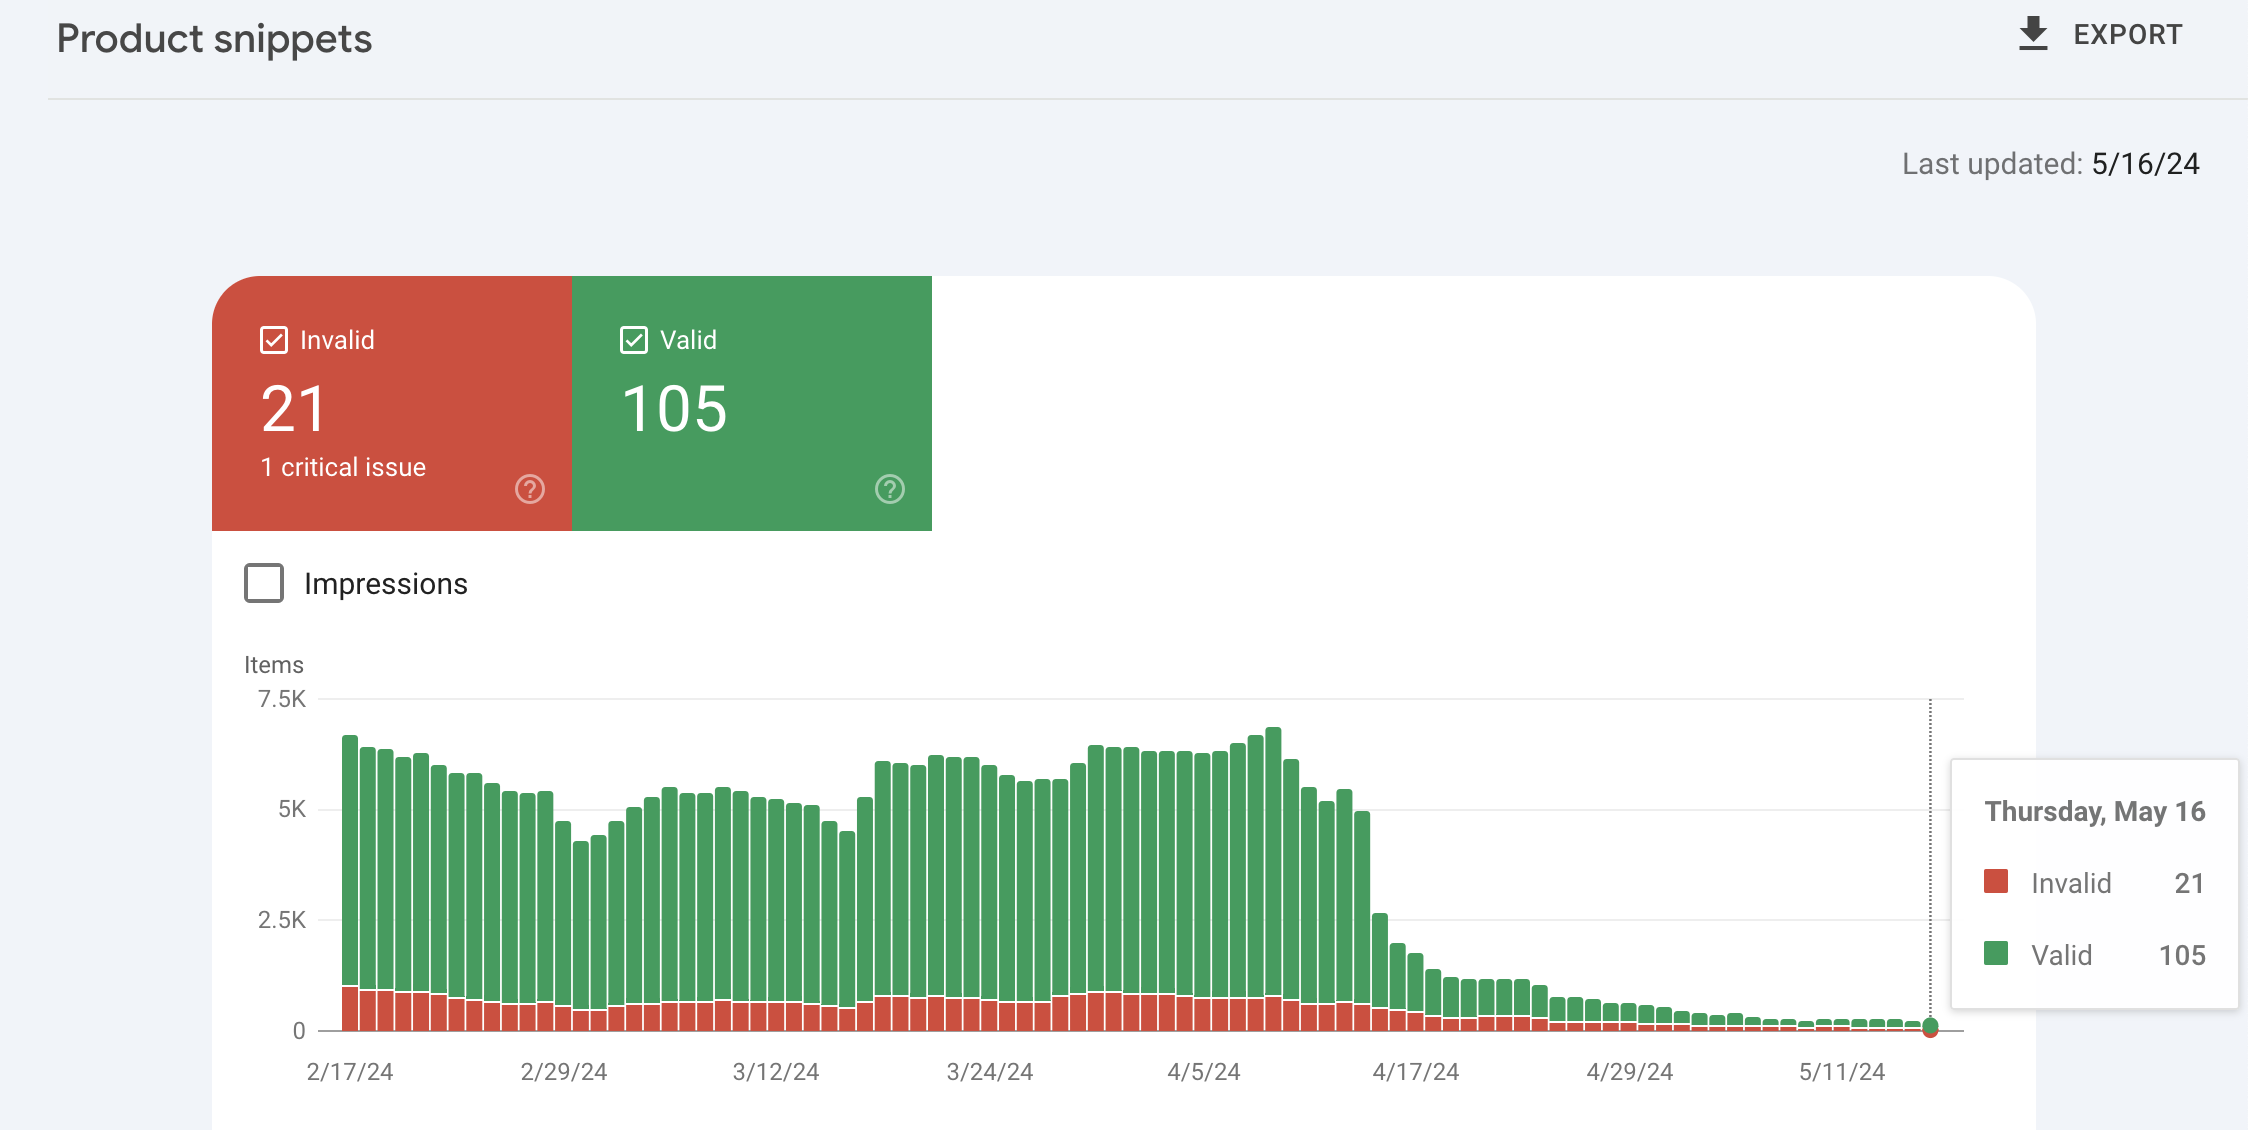Image resolution: width=2248 pixels, height=1130 pixels.
Task: Click the tooltip's Valid value 105
Action: point(2182,955)
